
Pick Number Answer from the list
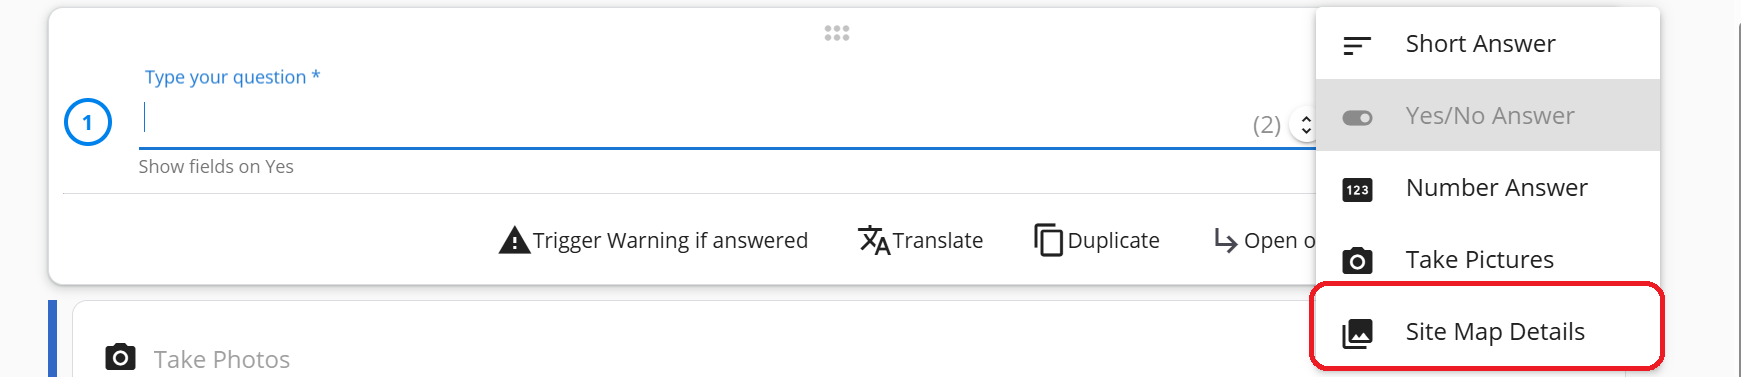1488,188
